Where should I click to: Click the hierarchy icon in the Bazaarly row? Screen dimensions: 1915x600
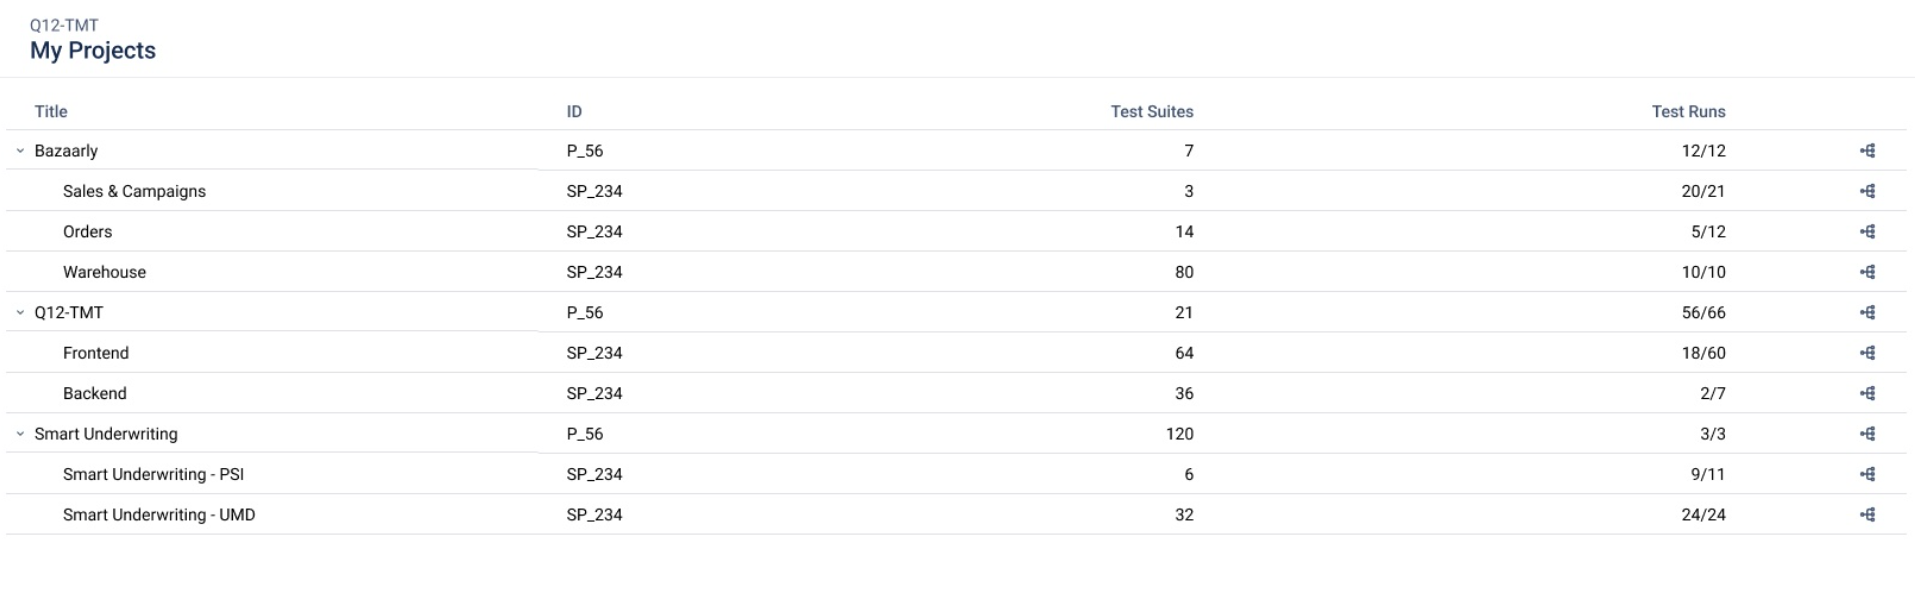[1867, 151]
